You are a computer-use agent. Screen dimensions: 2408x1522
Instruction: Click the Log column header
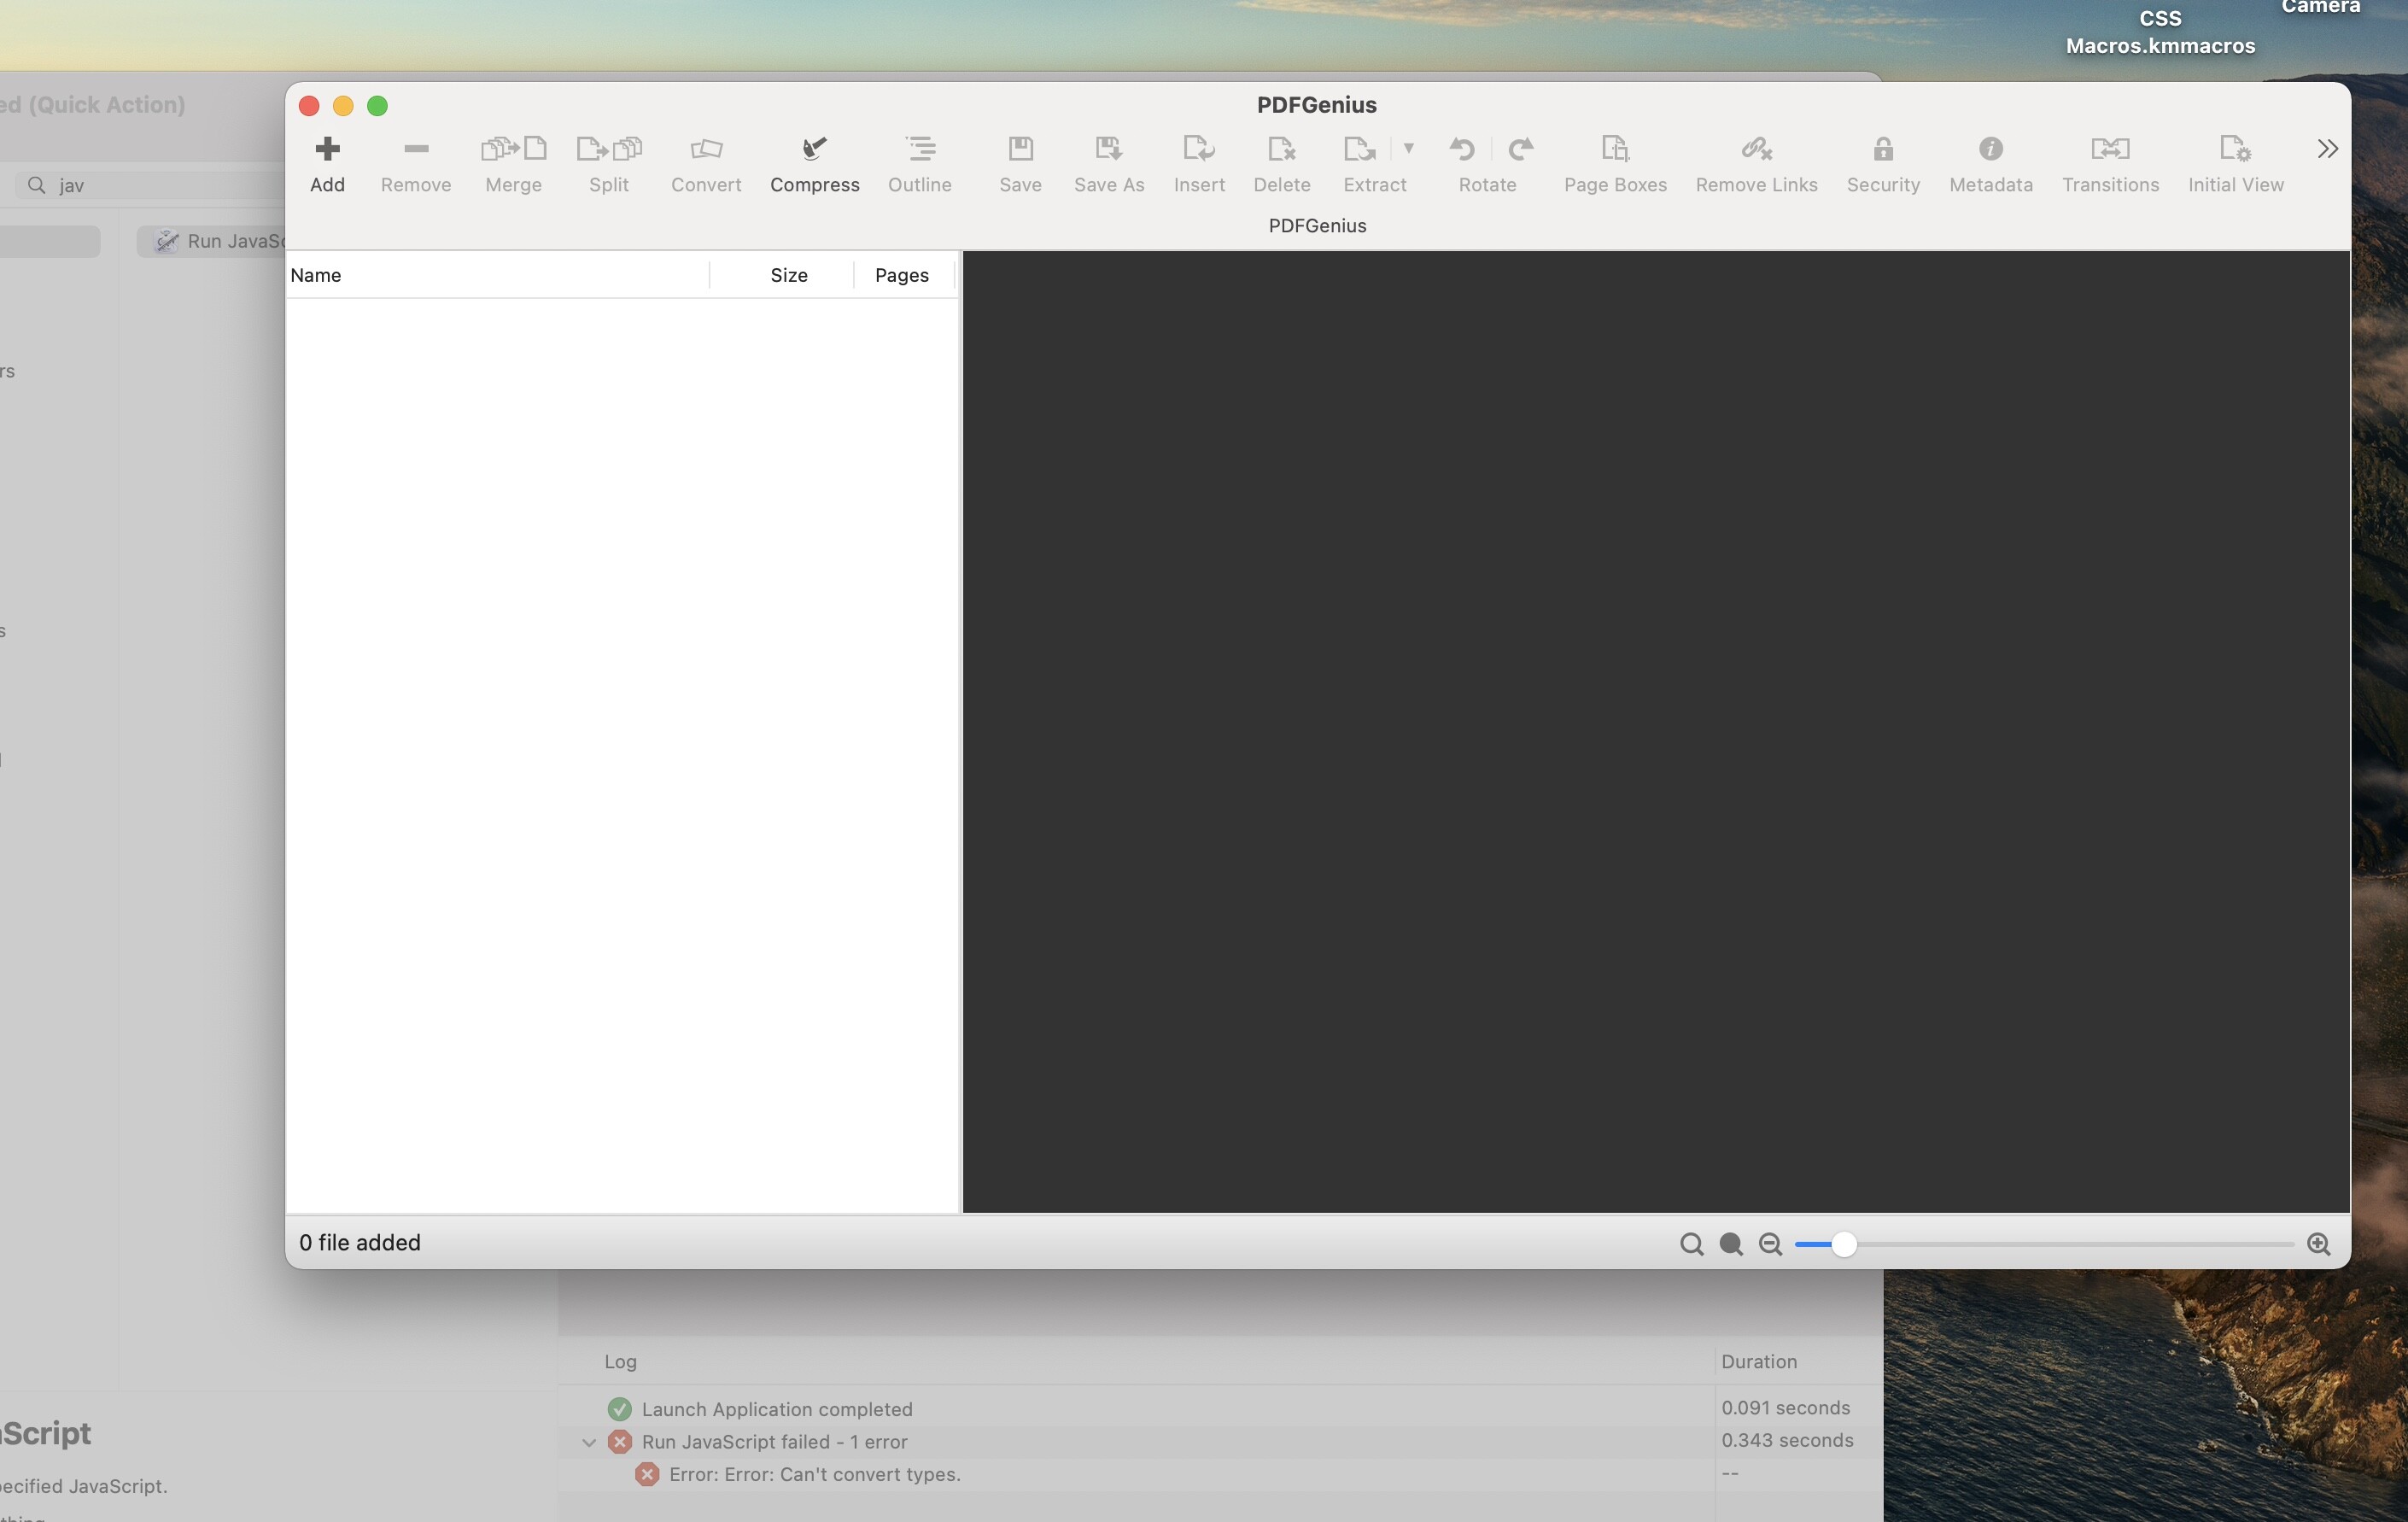[x=620, y=1362]
